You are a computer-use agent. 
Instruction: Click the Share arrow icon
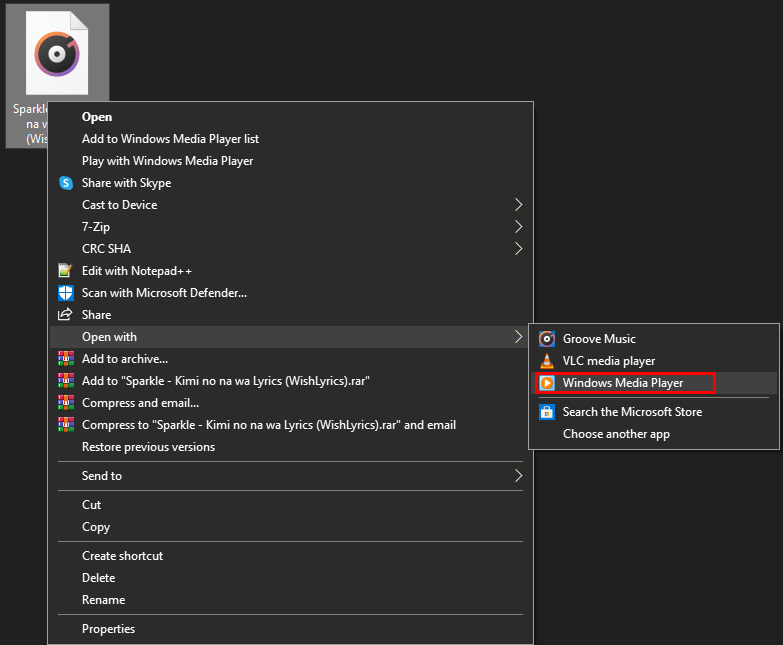(x=65, y=315)
